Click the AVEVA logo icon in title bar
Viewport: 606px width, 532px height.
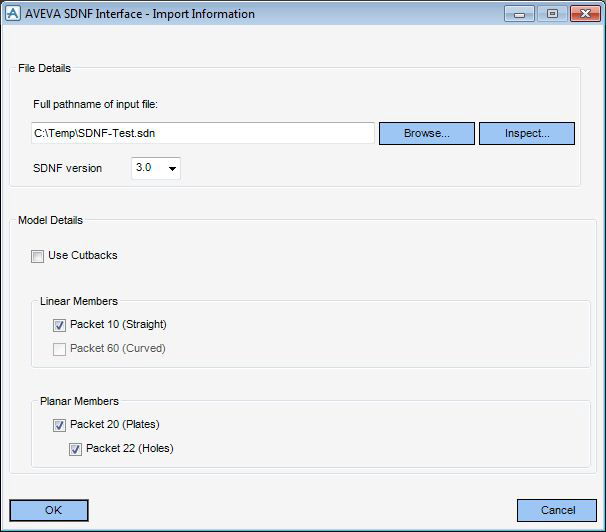coord(13,14)
